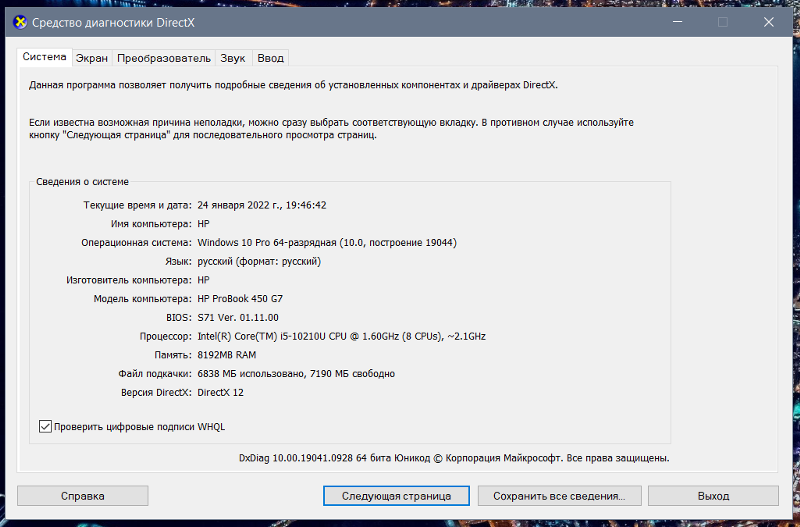
Task: Click the page file value 6838 МБ использовано
Action: coord(296,373)
